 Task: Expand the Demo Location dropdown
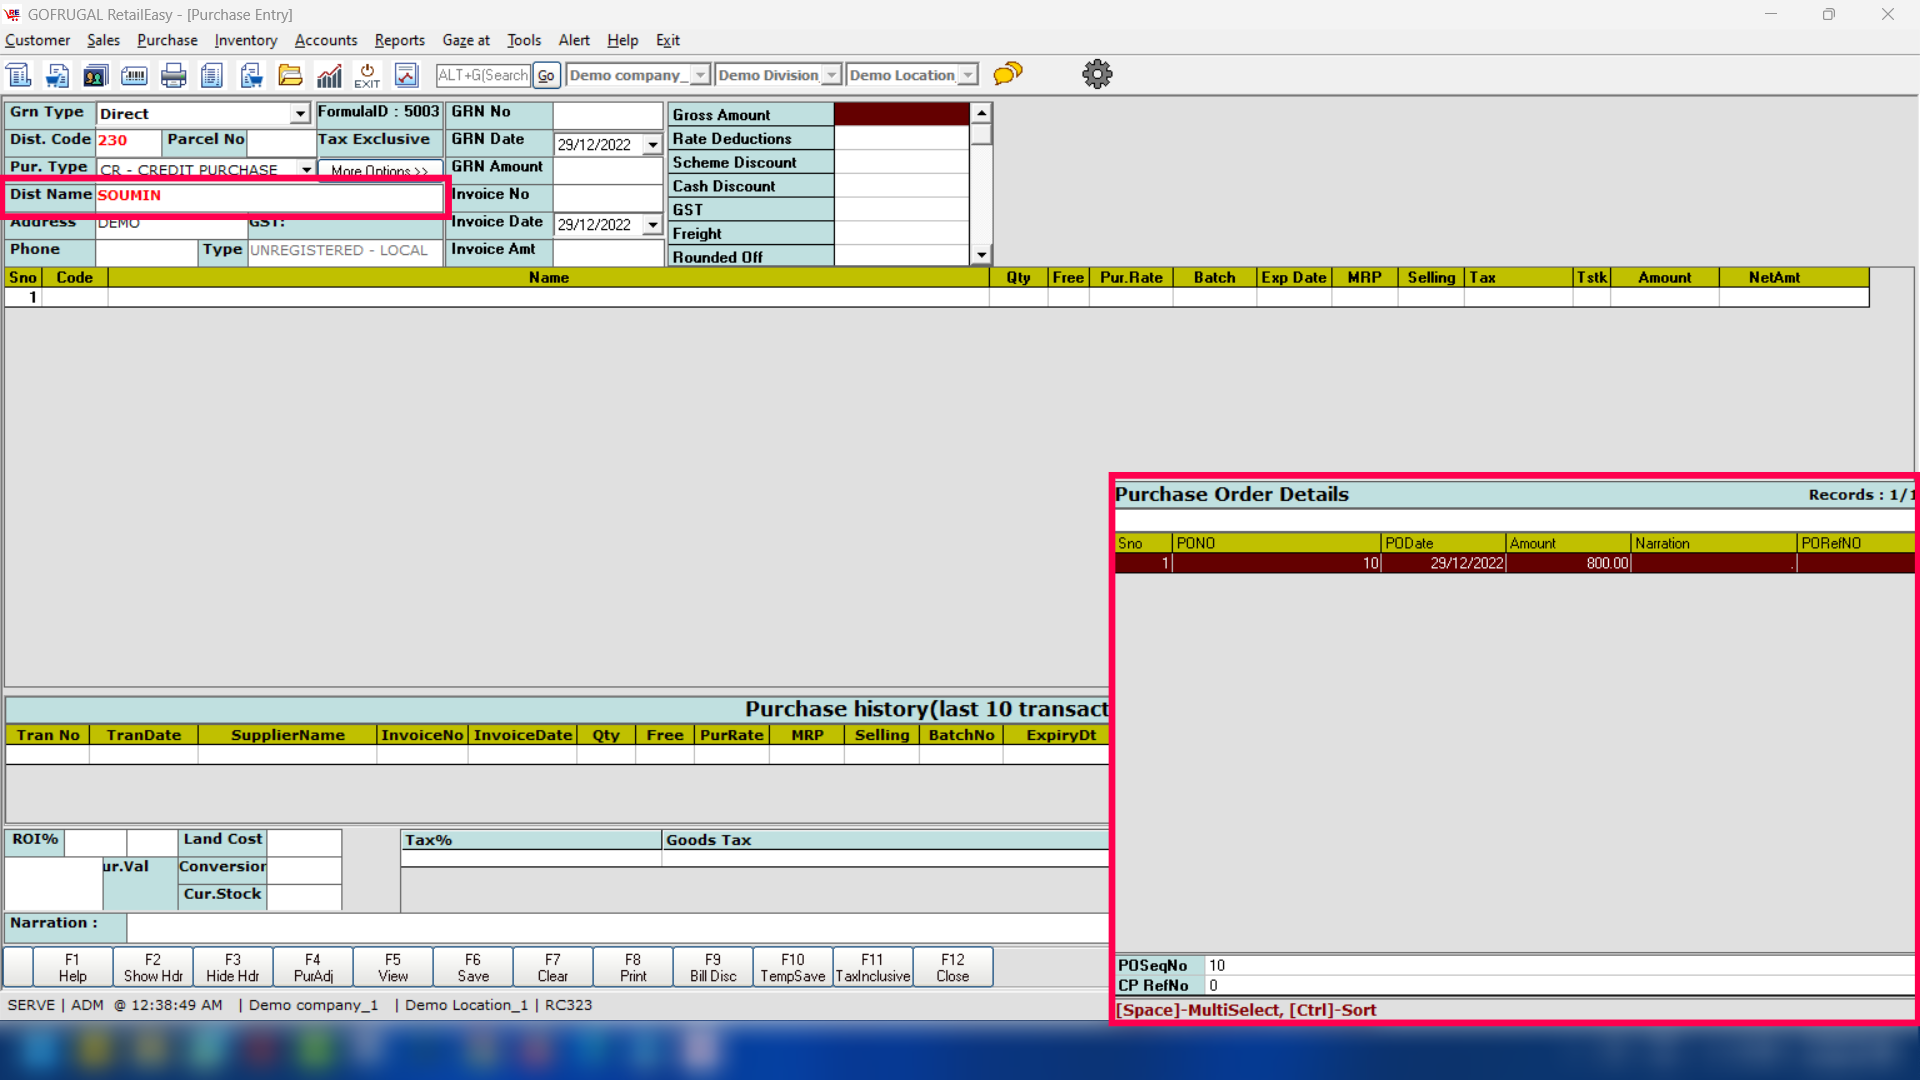(968, 75)
